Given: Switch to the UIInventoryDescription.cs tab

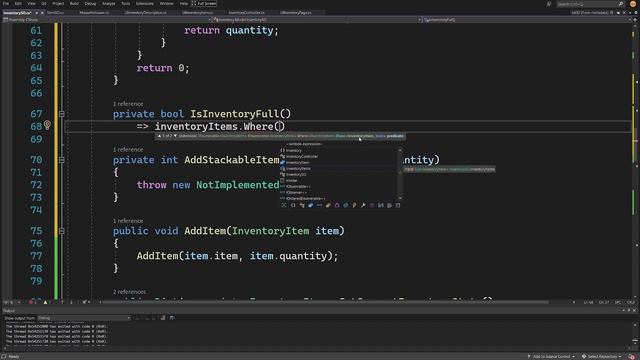Looking at the screenshot, I should click(x=146, y=13).
